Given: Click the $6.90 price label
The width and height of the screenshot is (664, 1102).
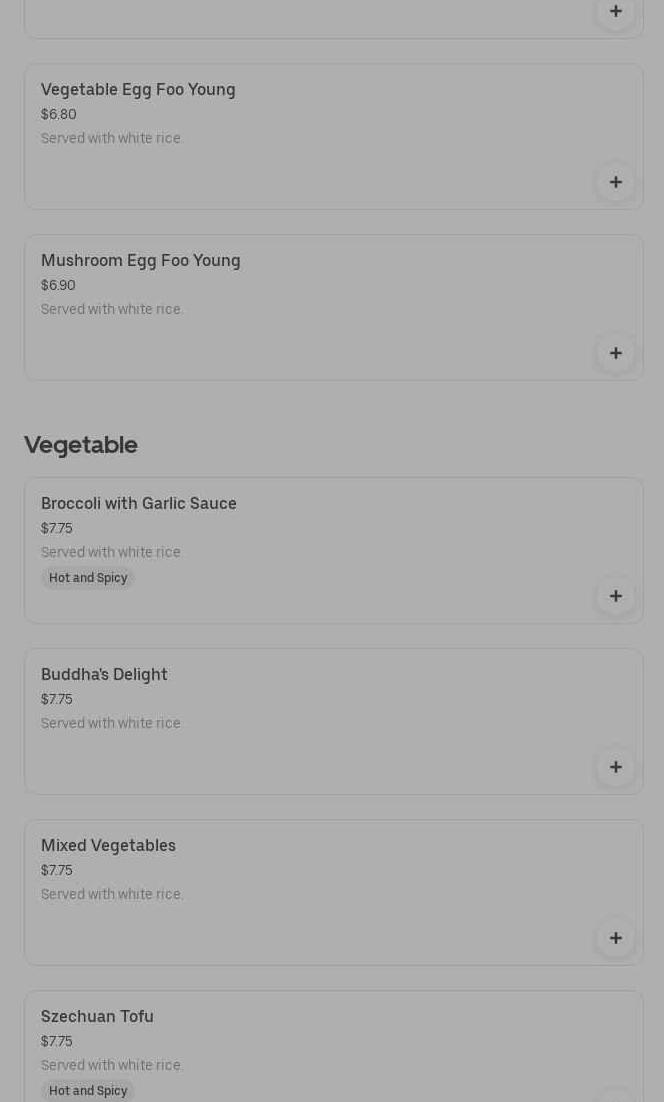Looking at the screenshot, I should pyautogui.click(x=58, y=286).
